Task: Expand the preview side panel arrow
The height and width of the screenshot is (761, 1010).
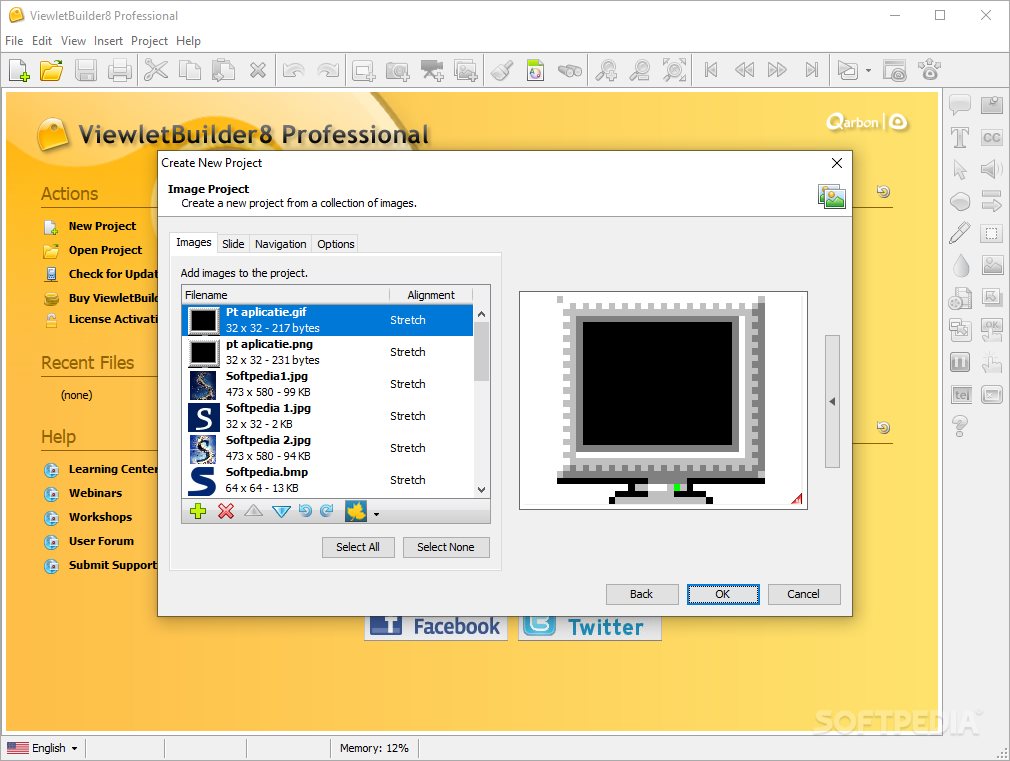Action: click(832, 401)
